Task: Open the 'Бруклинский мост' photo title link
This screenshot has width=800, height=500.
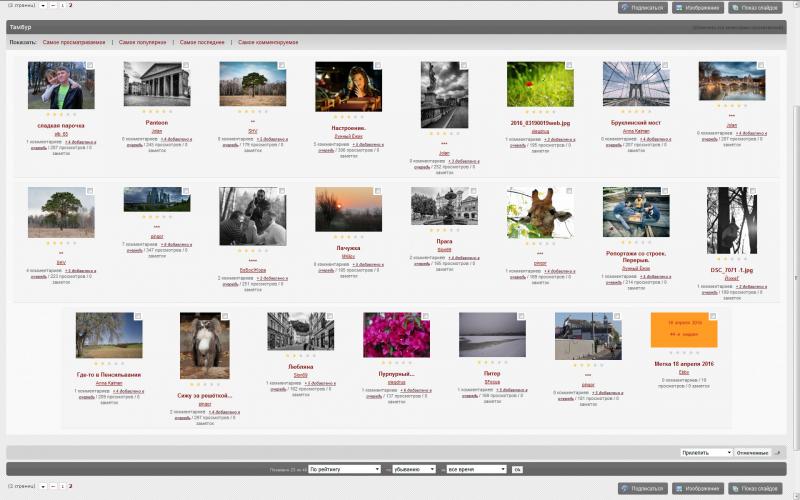Action: (636, 123)
